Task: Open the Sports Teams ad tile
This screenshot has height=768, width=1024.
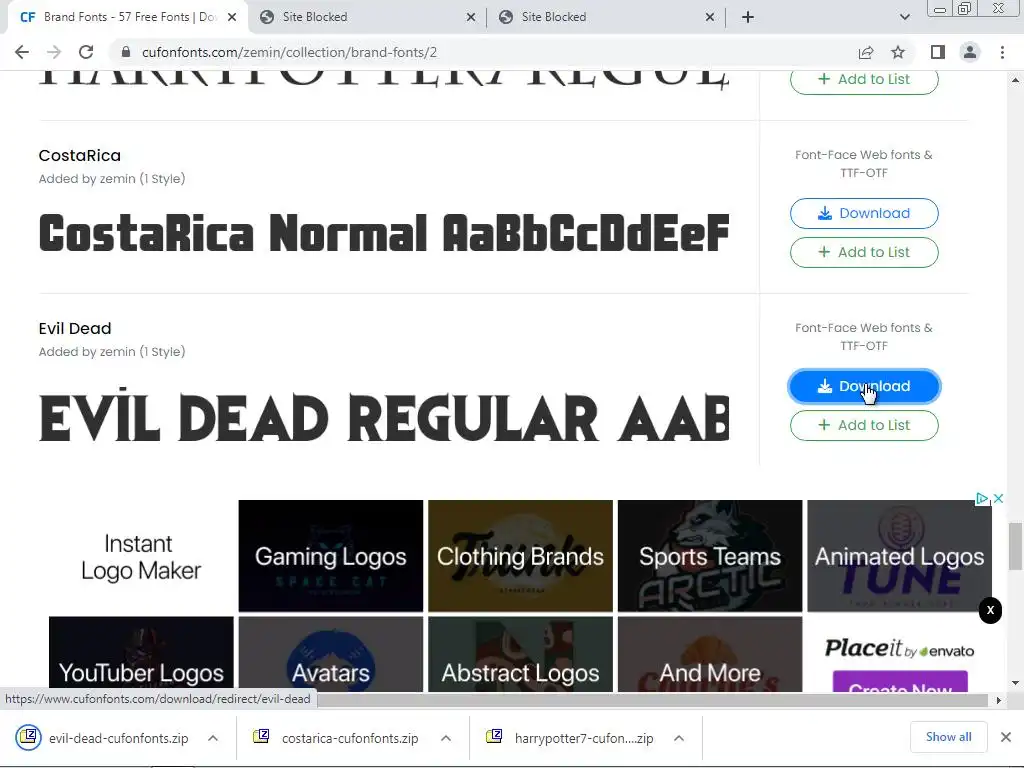Action: (710, 556)
